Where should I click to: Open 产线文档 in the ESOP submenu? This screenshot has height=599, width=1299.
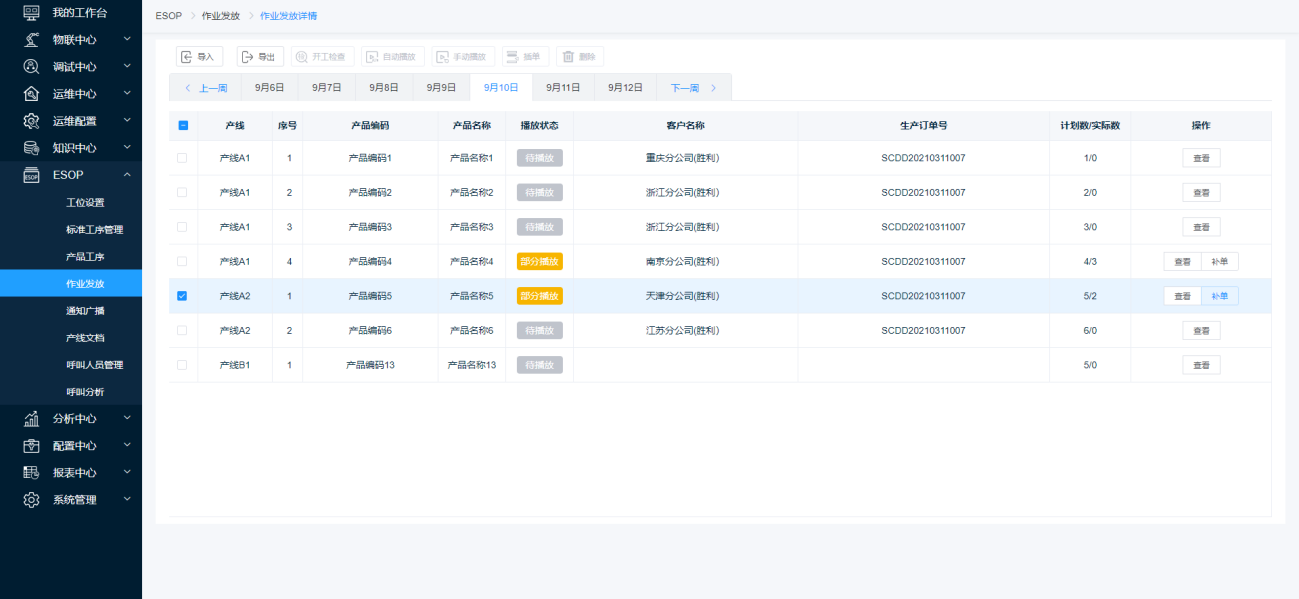point(85,338)
